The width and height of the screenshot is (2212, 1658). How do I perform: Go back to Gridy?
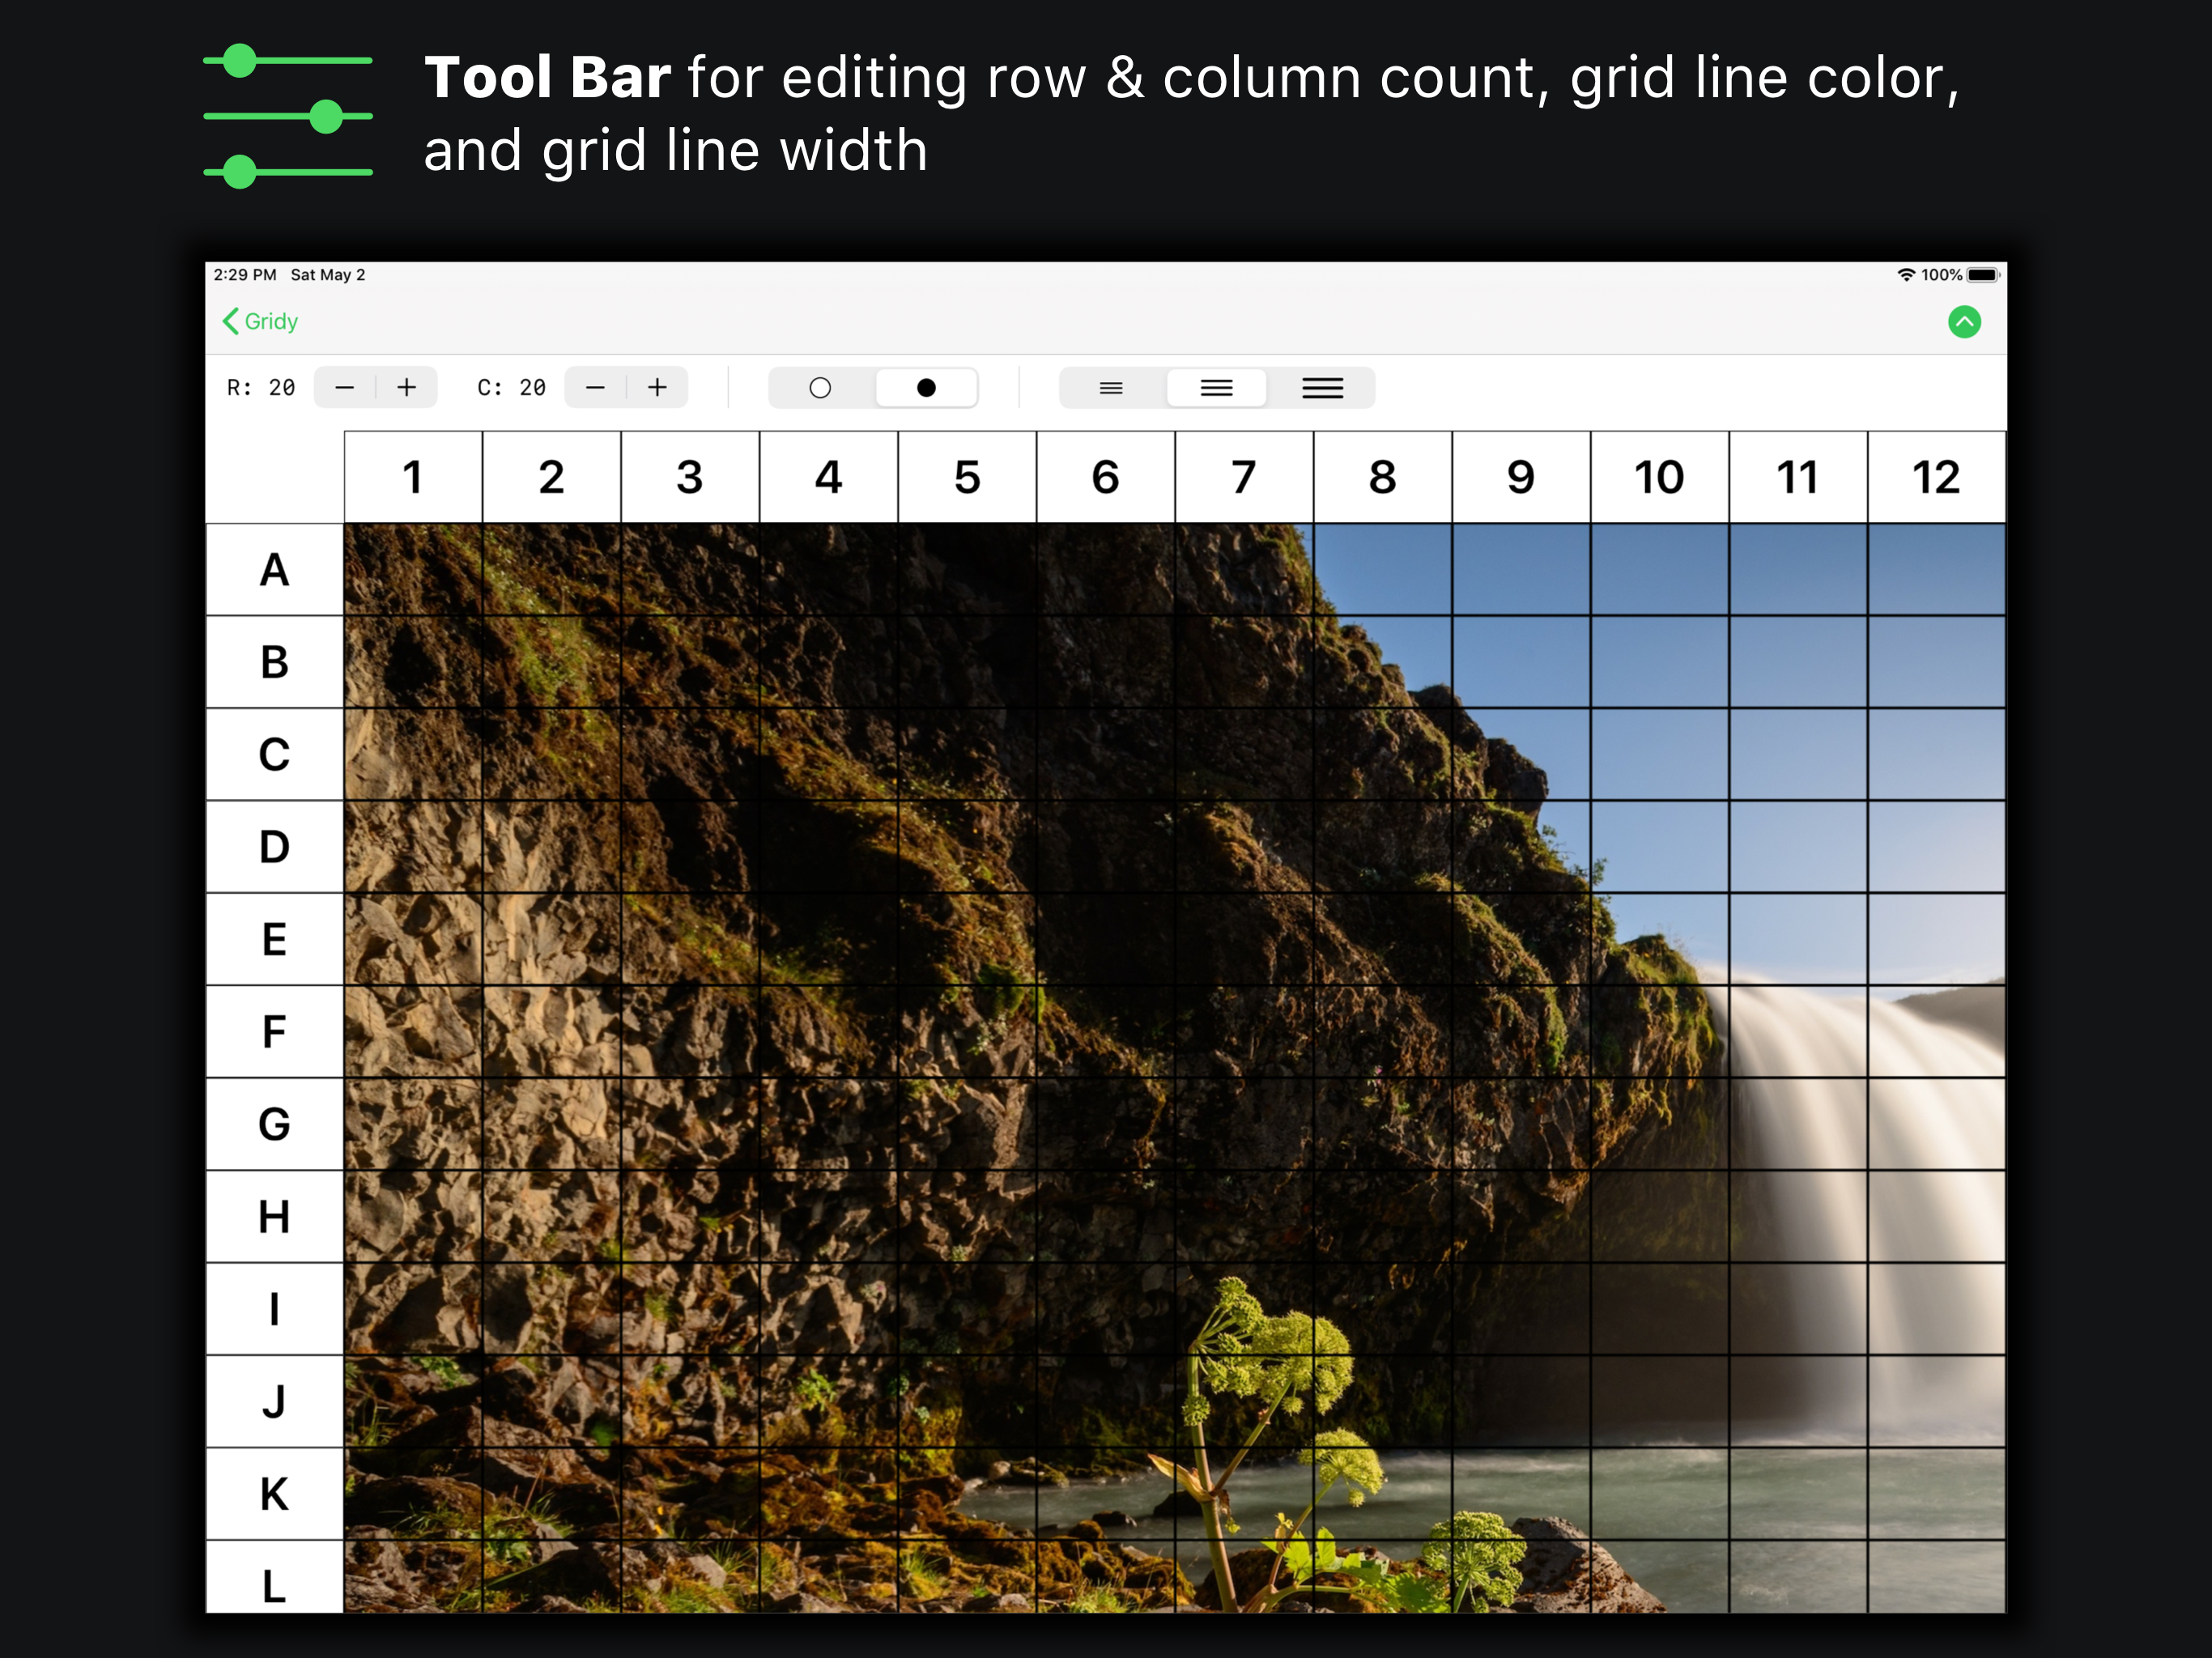point(271,322)
